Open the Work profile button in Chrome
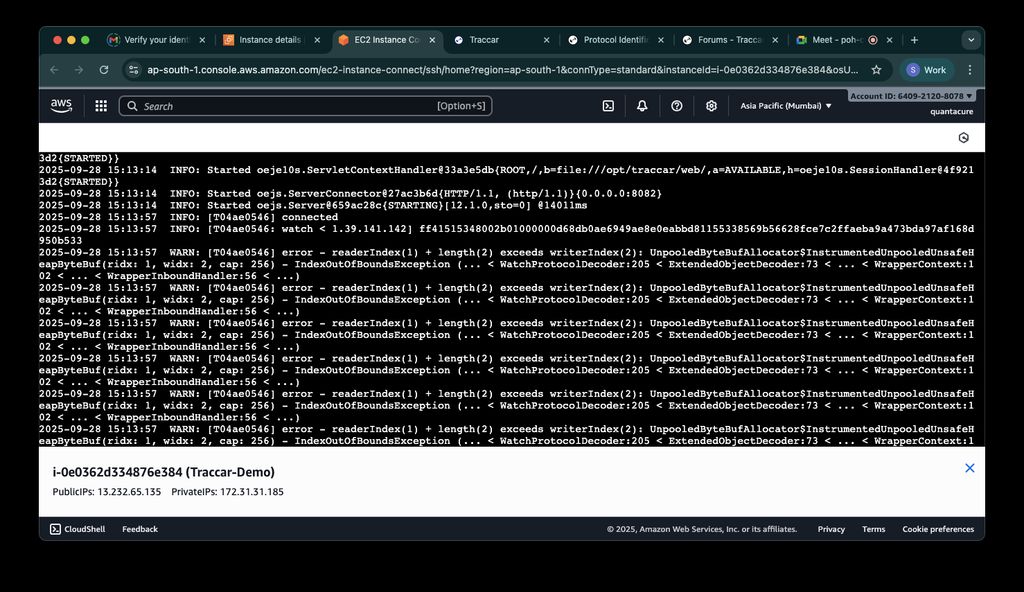 coord(927,70)
